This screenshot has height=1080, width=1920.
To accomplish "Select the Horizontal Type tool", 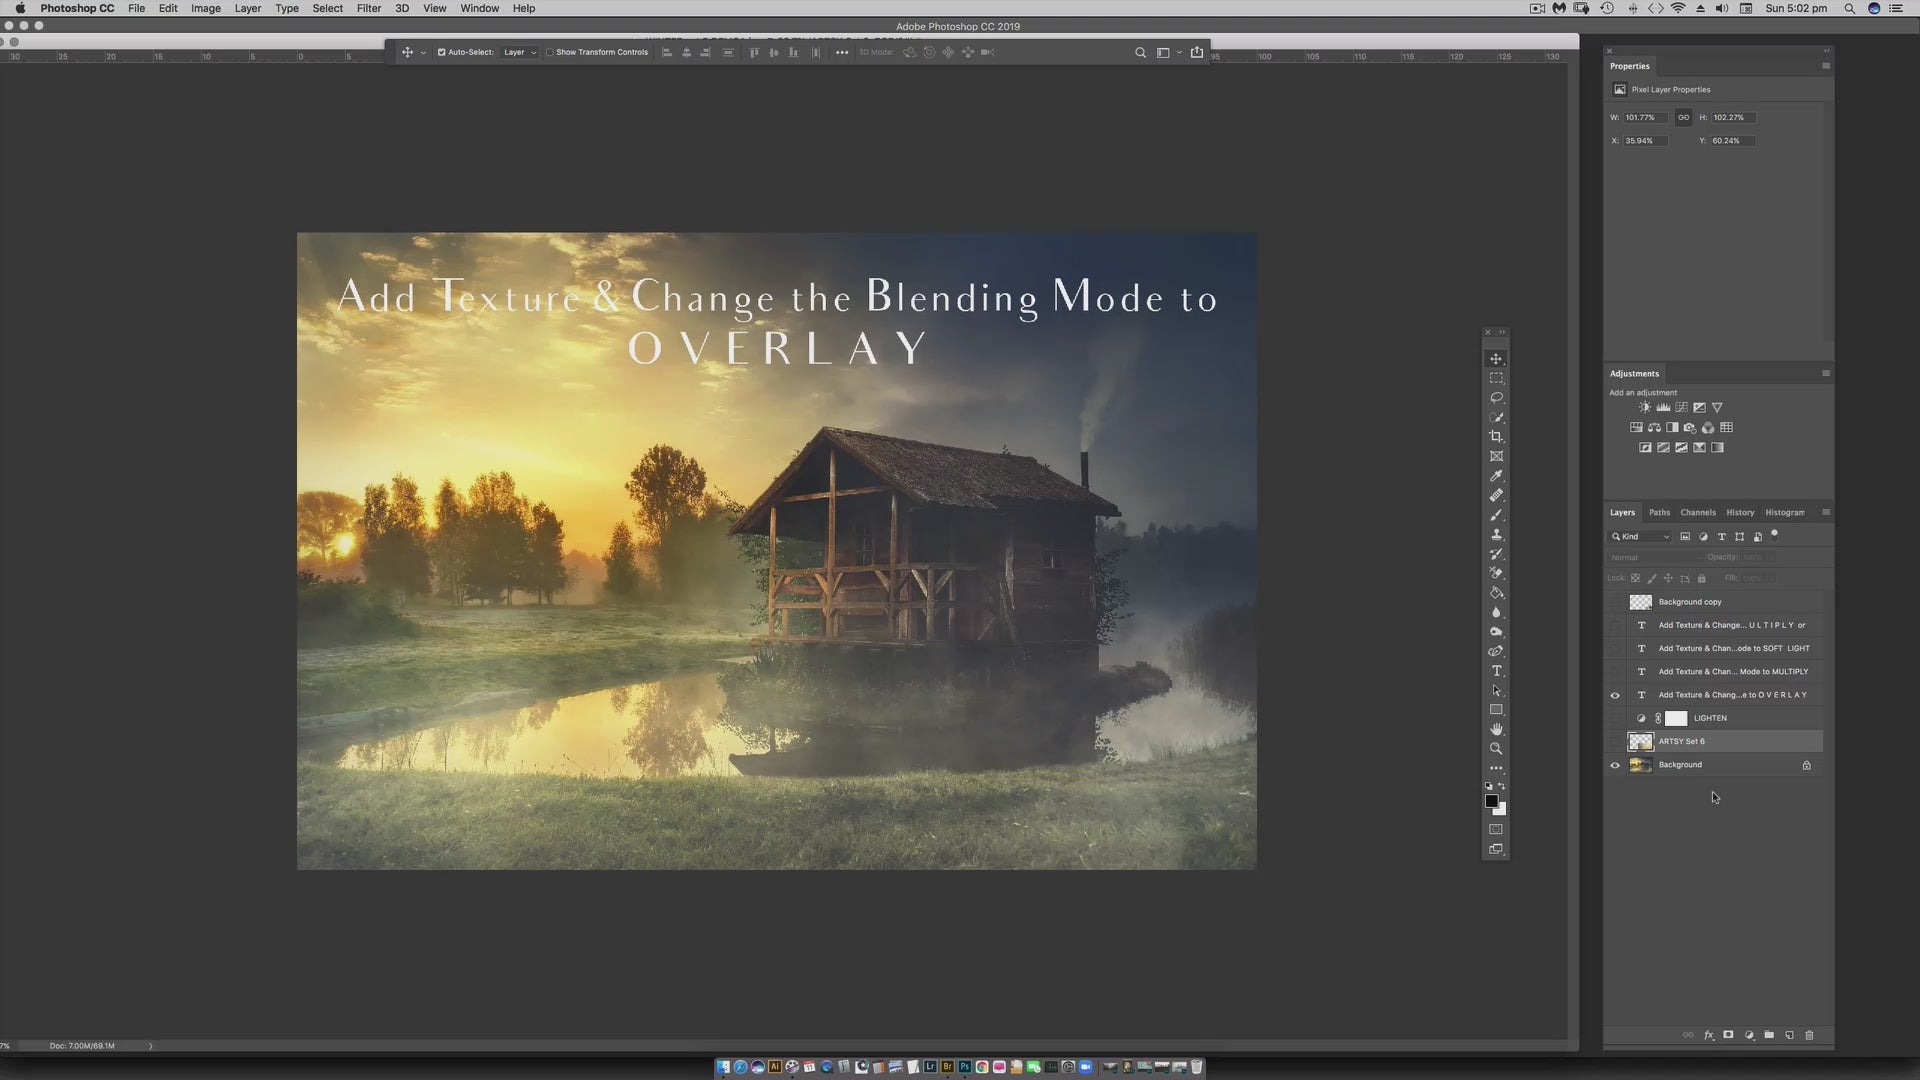I will pos(1496,671).
